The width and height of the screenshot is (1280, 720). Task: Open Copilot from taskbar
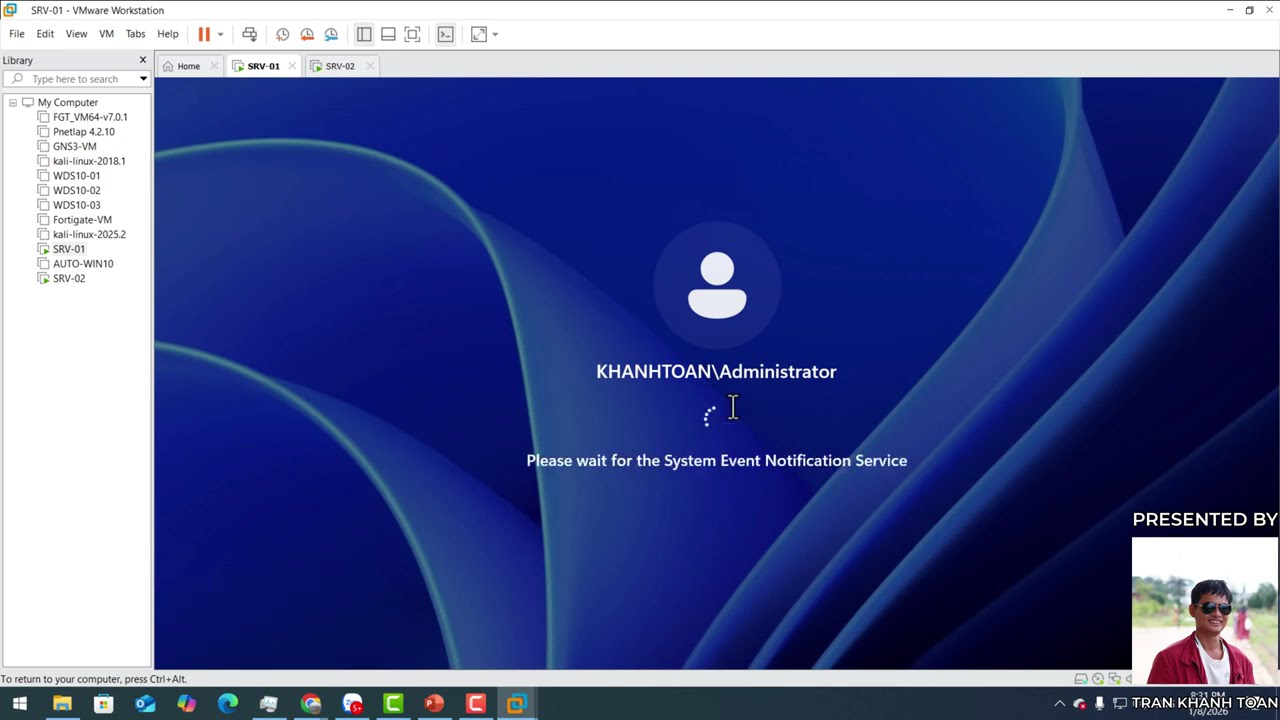186,704
